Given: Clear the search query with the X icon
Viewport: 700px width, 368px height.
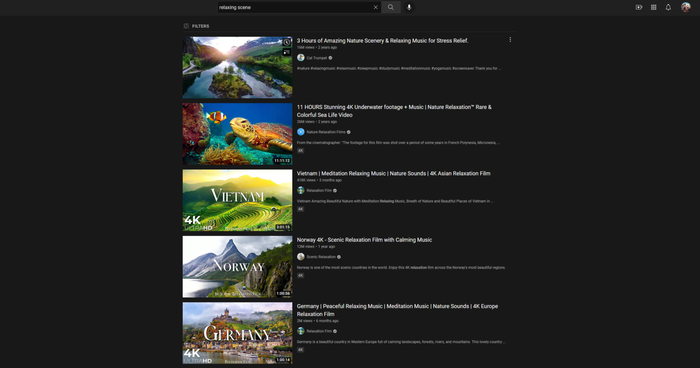Looking at the screenshot, I should (375, 7).
